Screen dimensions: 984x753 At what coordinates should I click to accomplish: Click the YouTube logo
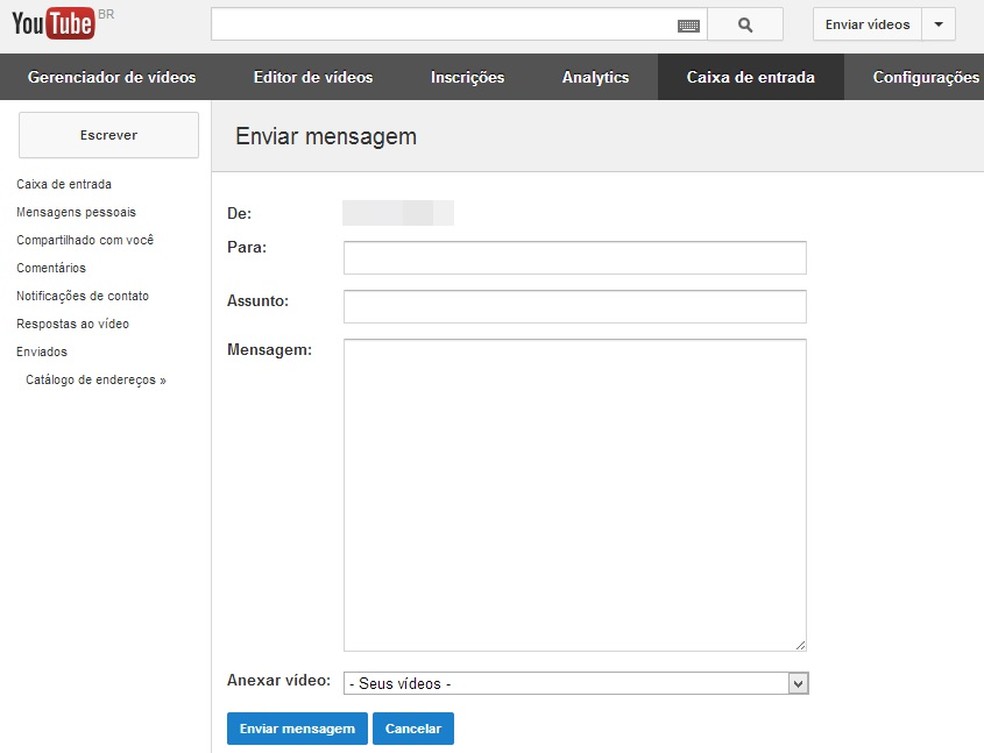tap(54, 24)
